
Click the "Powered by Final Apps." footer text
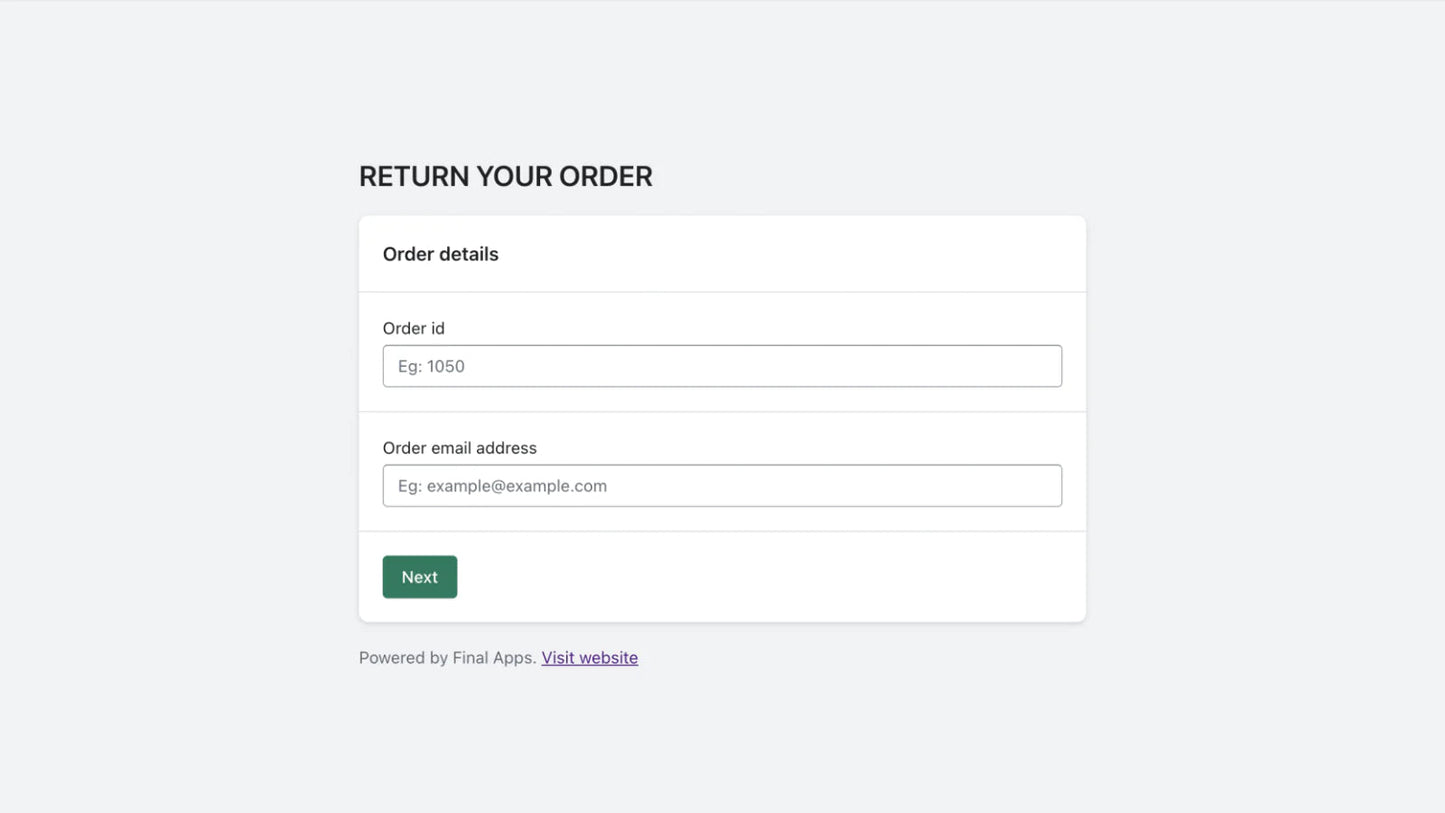point(448,658)
